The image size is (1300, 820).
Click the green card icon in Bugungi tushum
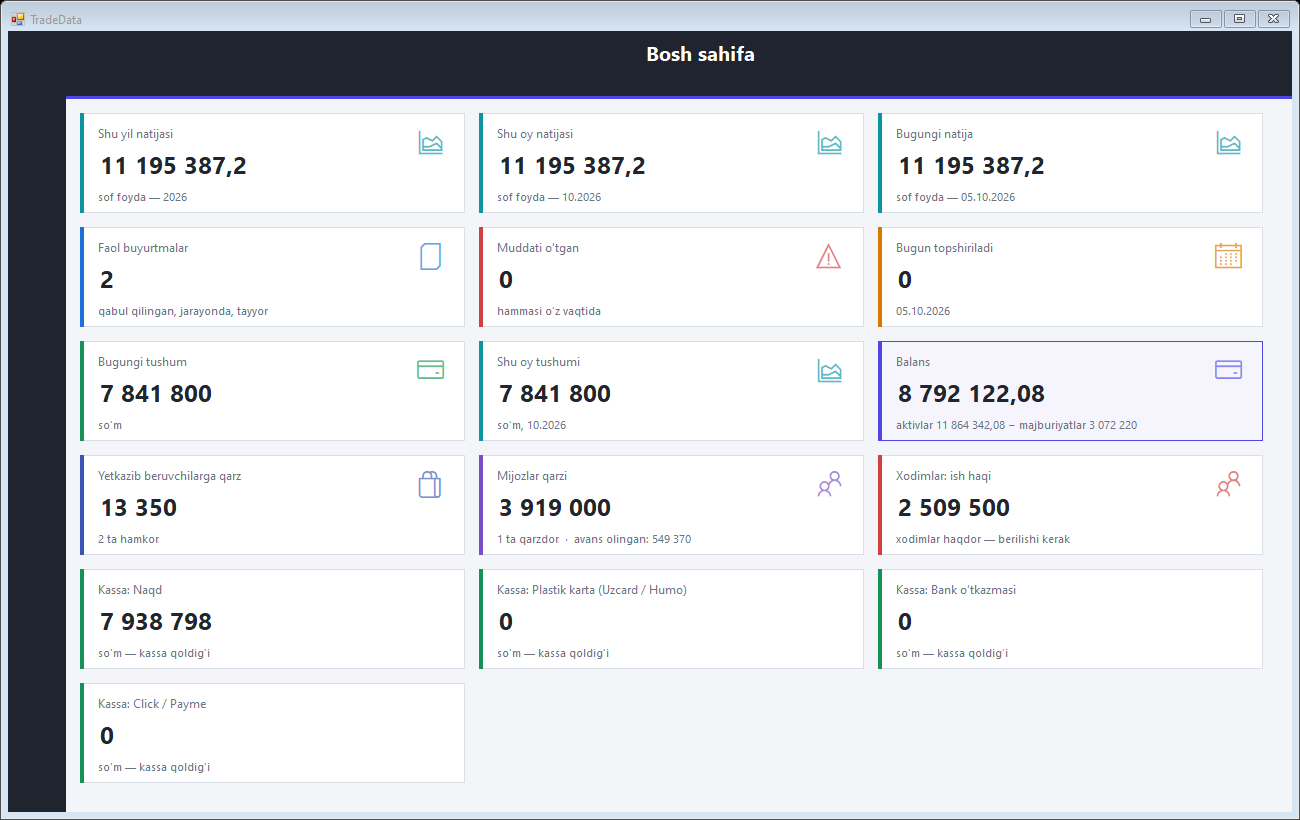pyautogui.click(x=430, y=370)
